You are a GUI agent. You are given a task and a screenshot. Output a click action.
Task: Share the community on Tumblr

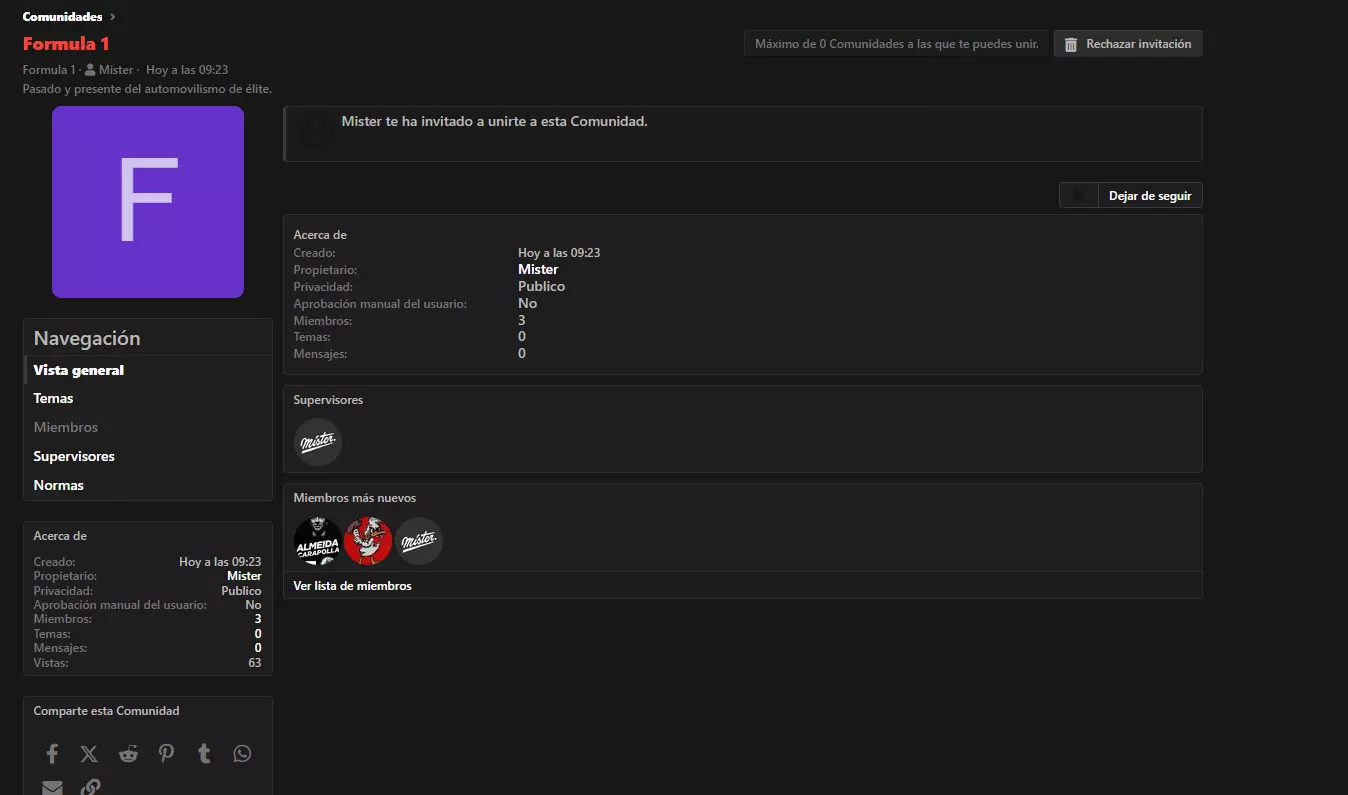[x=204, y=754]
